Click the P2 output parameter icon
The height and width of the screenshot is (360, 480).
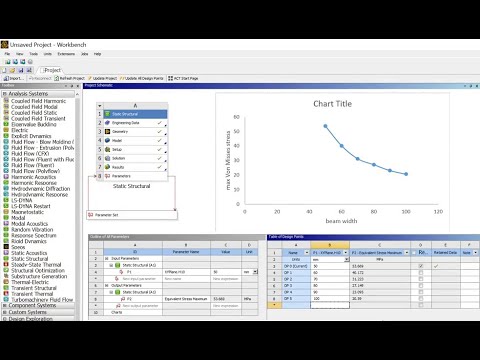pyautogui.click(x=122, y=299)
